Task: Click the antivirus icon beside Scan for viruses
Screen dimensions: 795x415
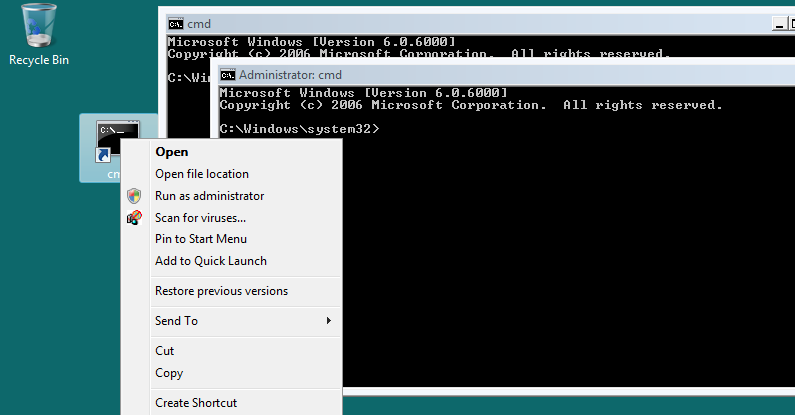Action: tap(134, 218)
